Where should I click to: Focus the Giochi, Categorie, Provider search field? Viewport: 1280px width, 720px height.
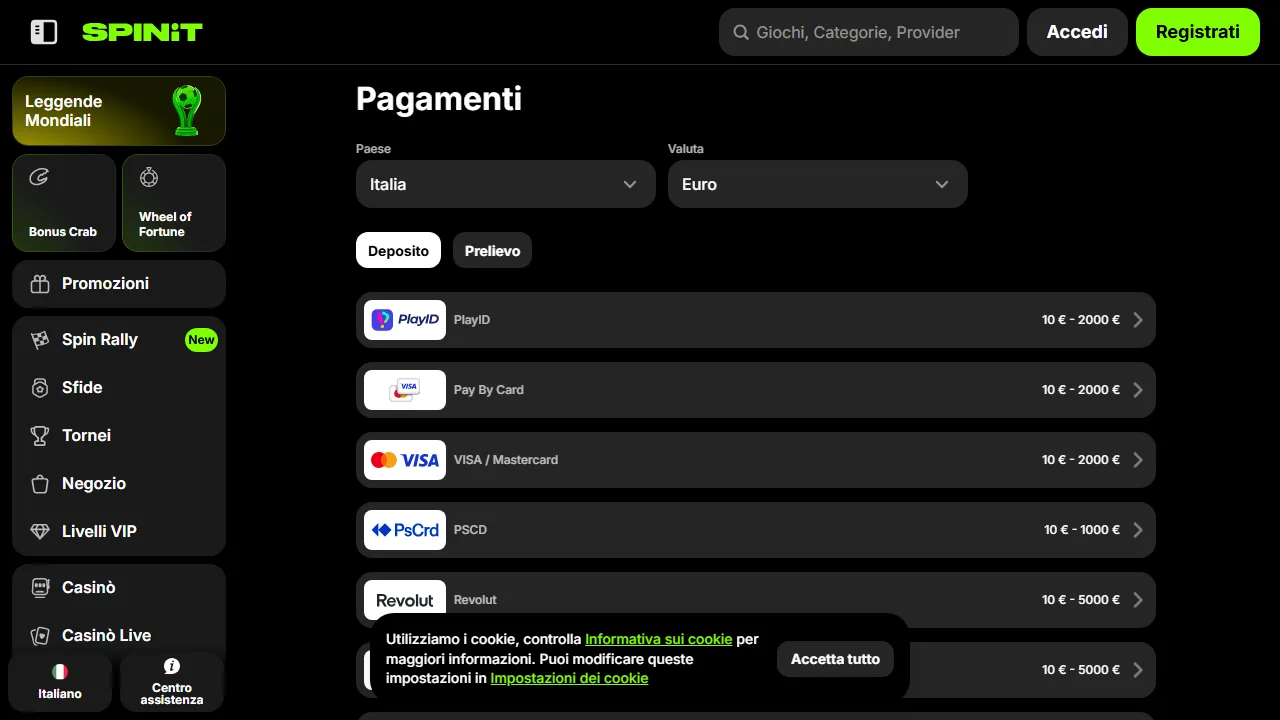click(868, 32)
